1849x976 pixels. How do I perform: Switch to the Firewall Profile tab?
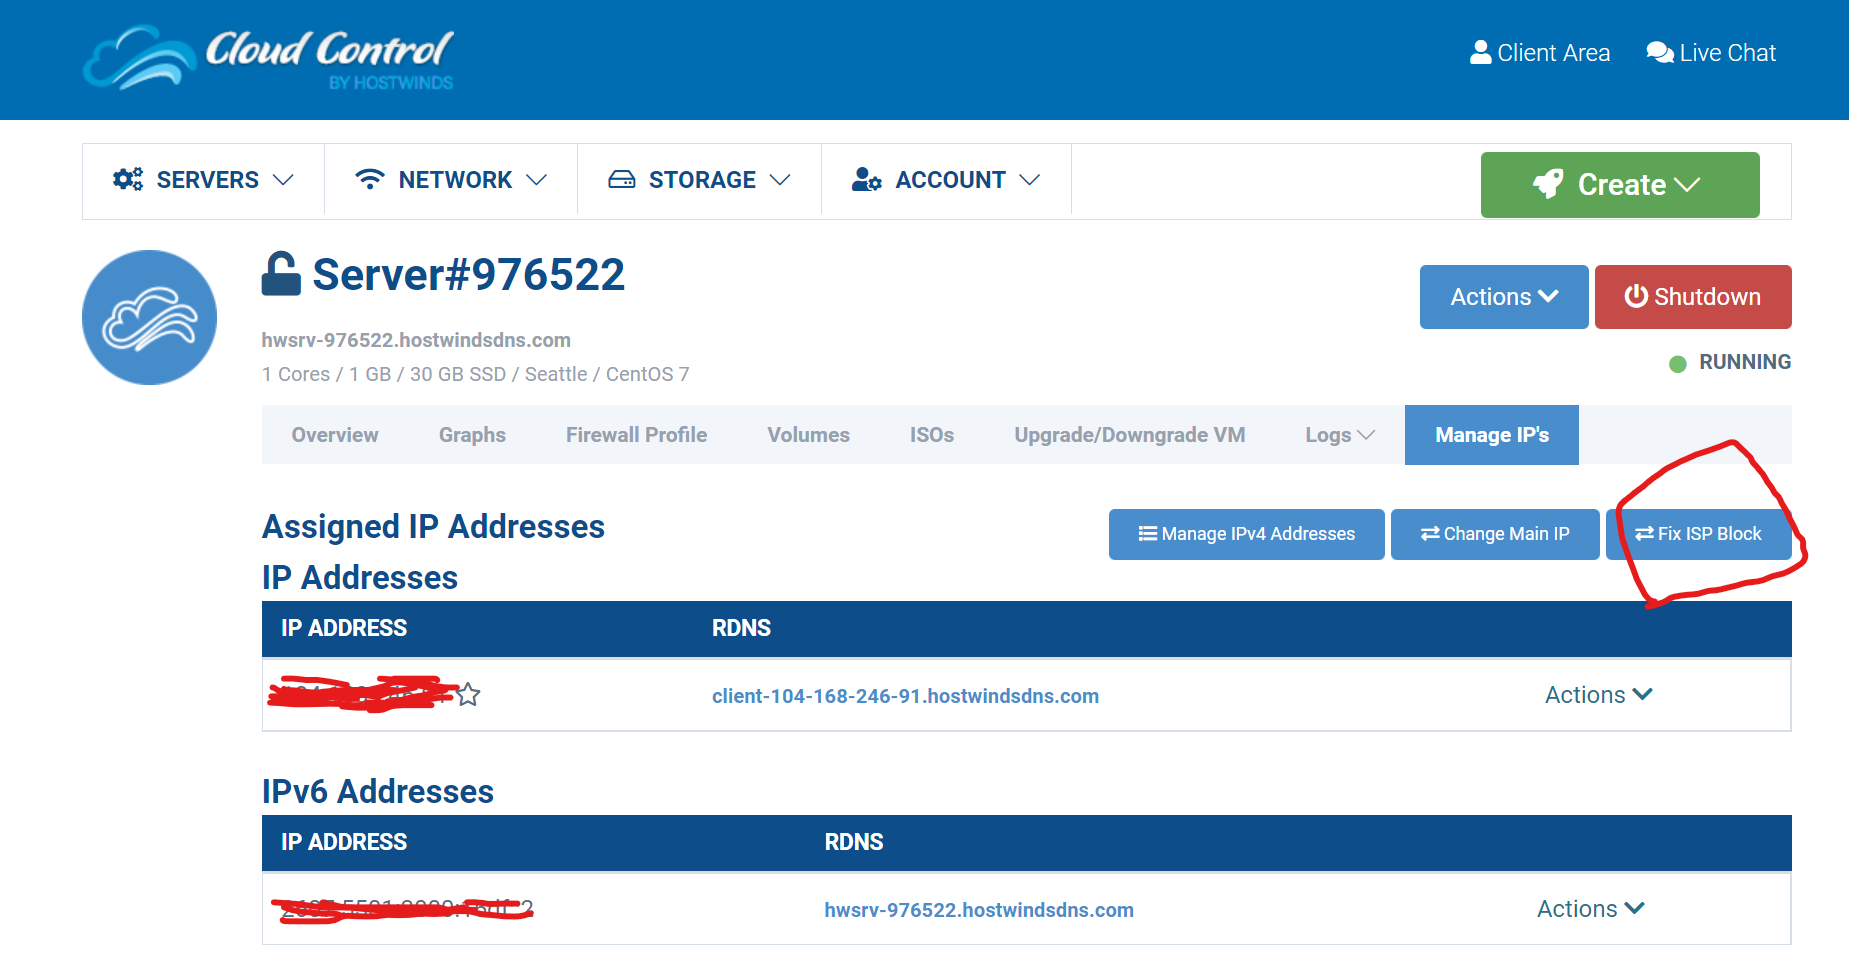coord(636,435)
